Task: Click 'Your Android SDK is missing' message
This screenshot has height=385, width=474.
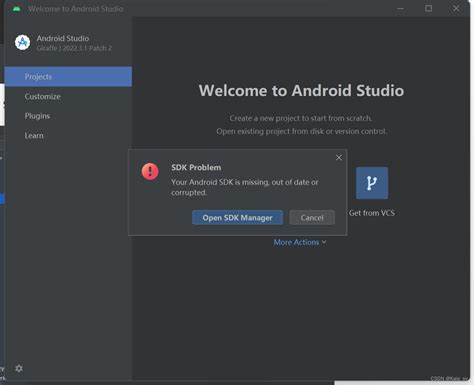Action: [x=244, y=187]
